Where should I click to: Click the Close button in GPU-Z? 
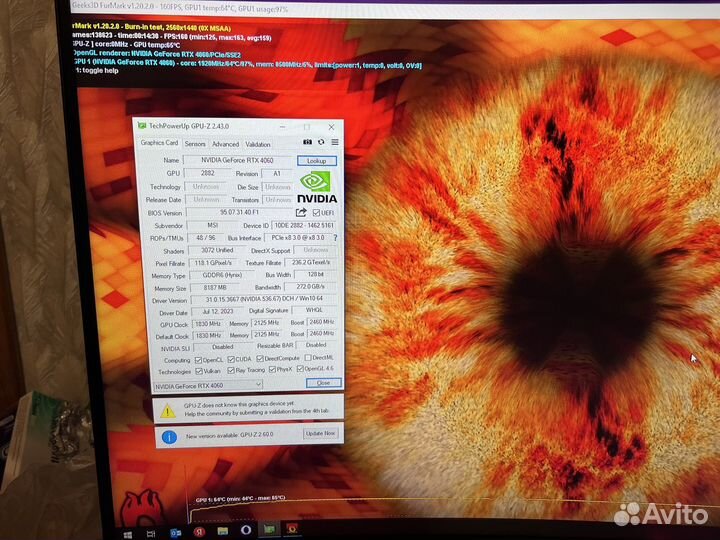click(323, 382)
